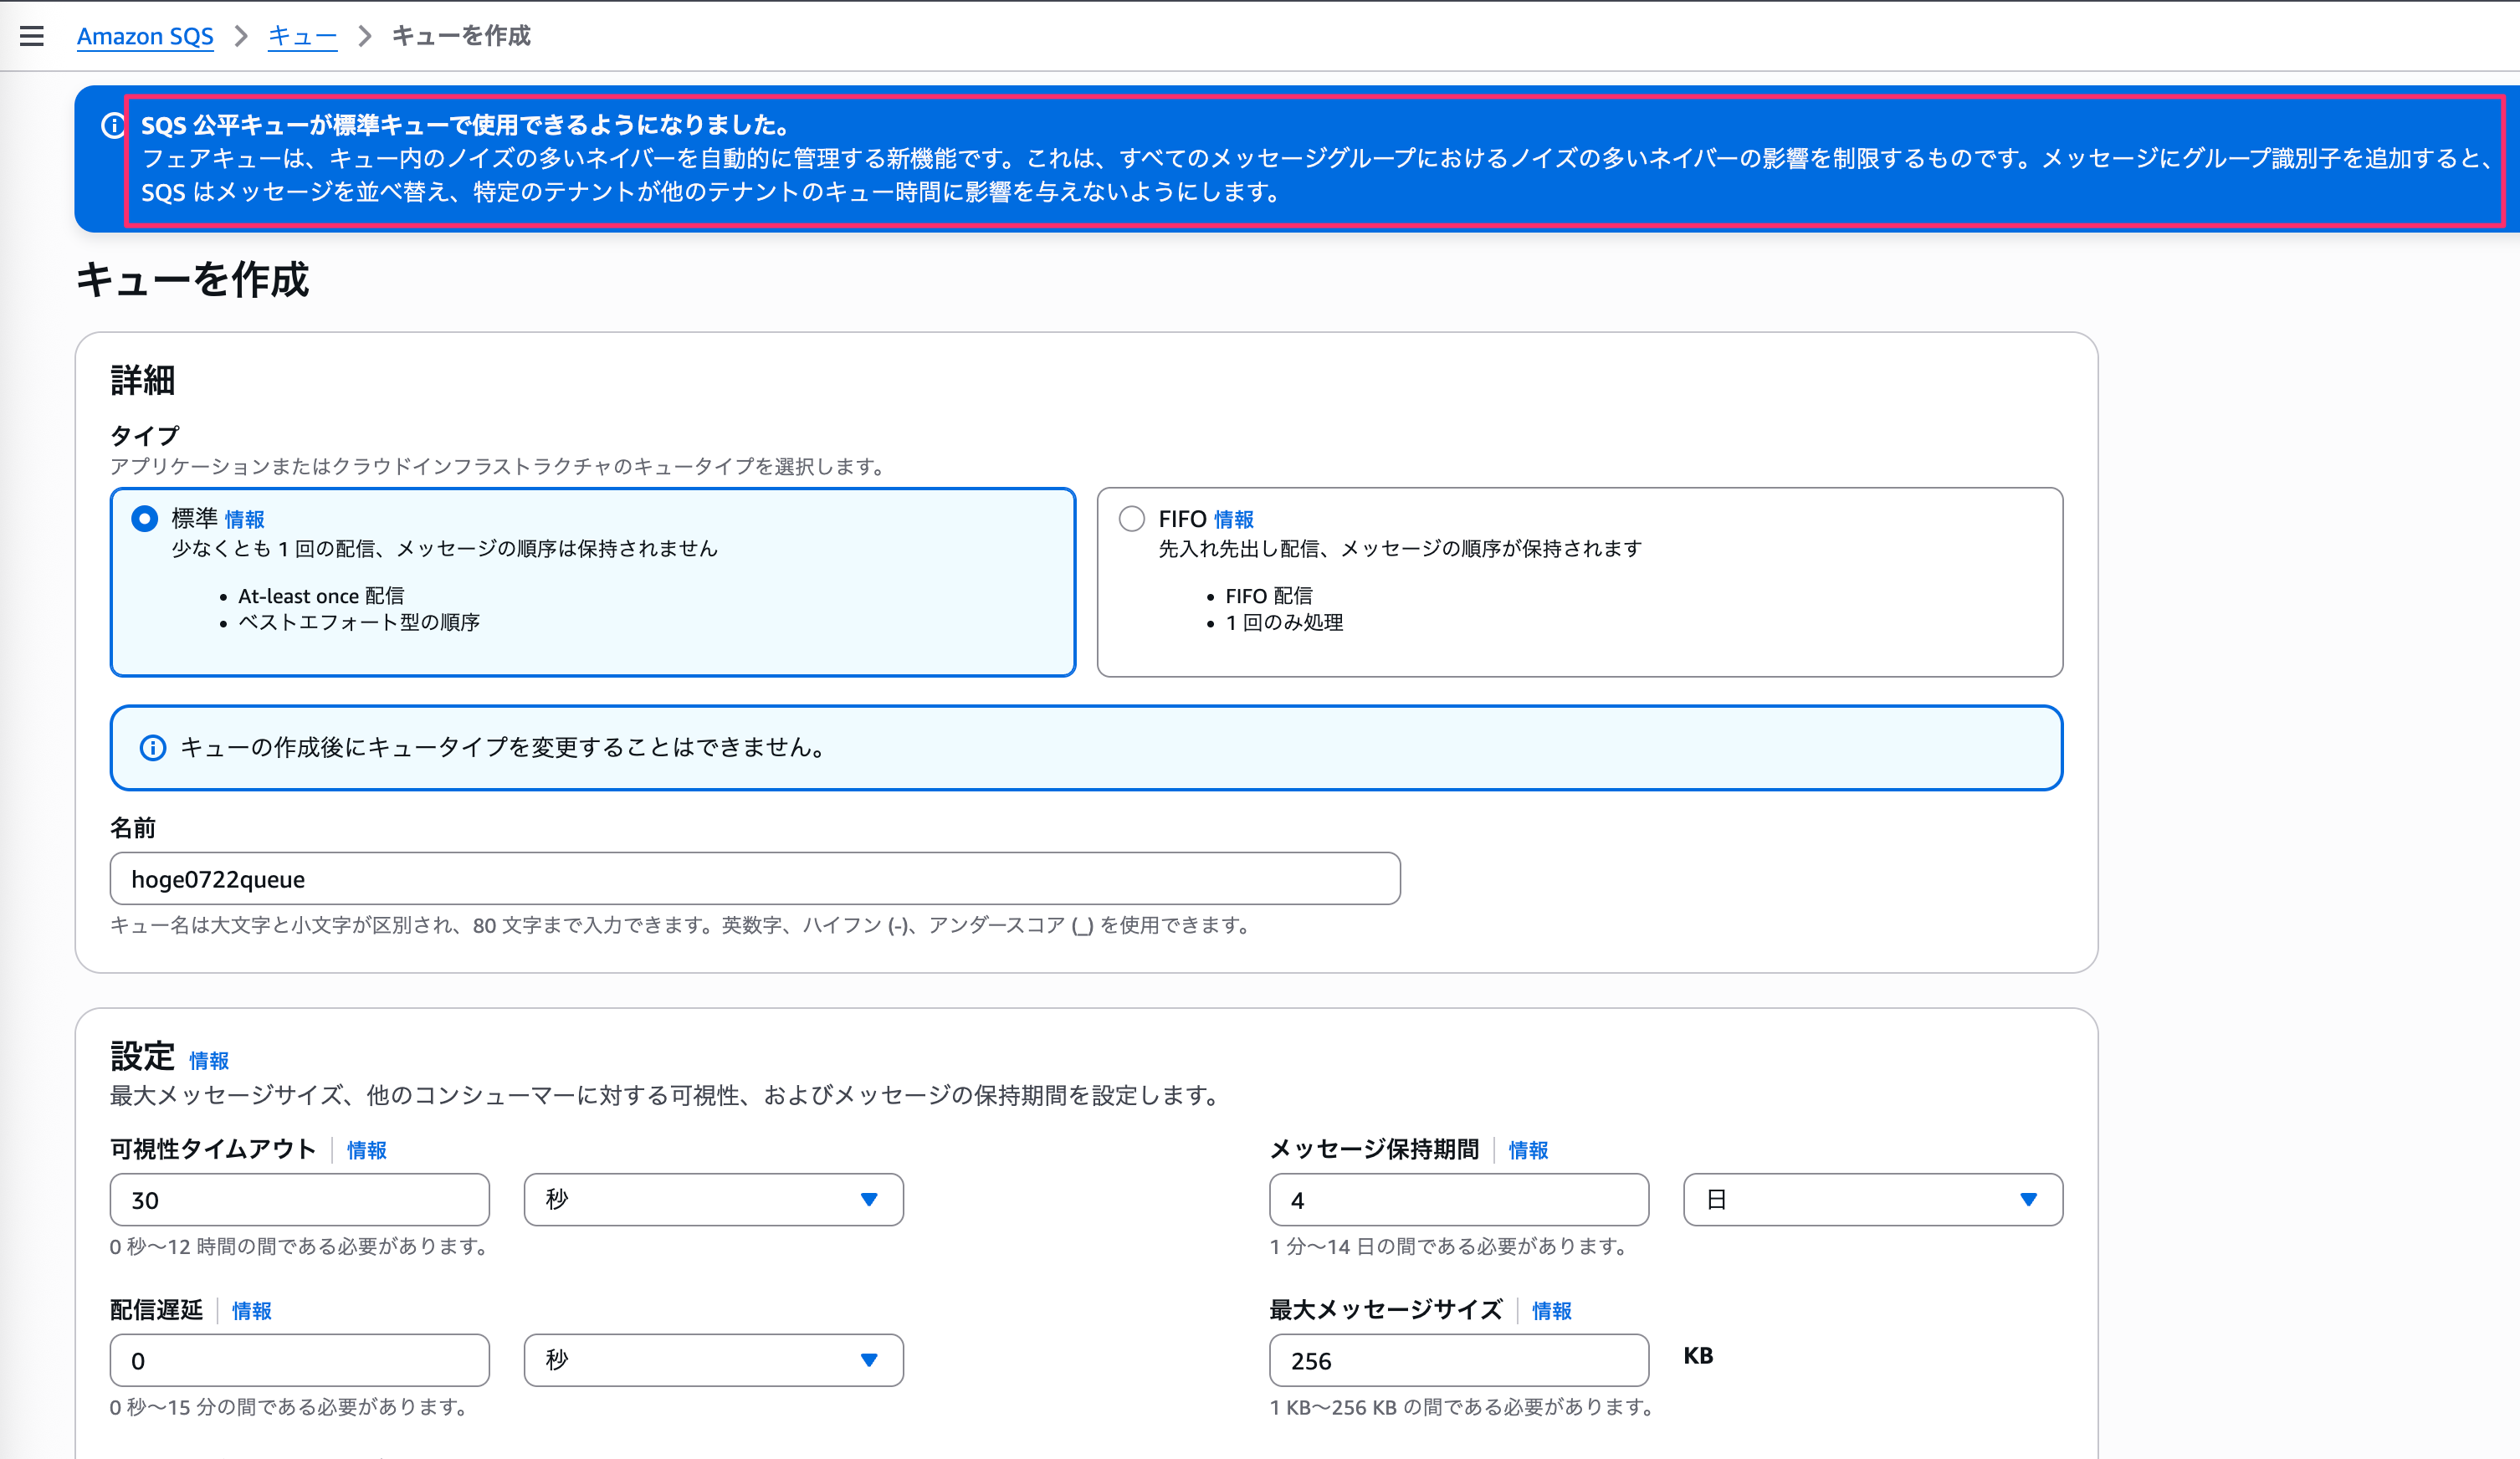The height and width of the screenshot is (1459, 2520).
Task: Open 情報 link next to FIFO
Action: 1233,519
